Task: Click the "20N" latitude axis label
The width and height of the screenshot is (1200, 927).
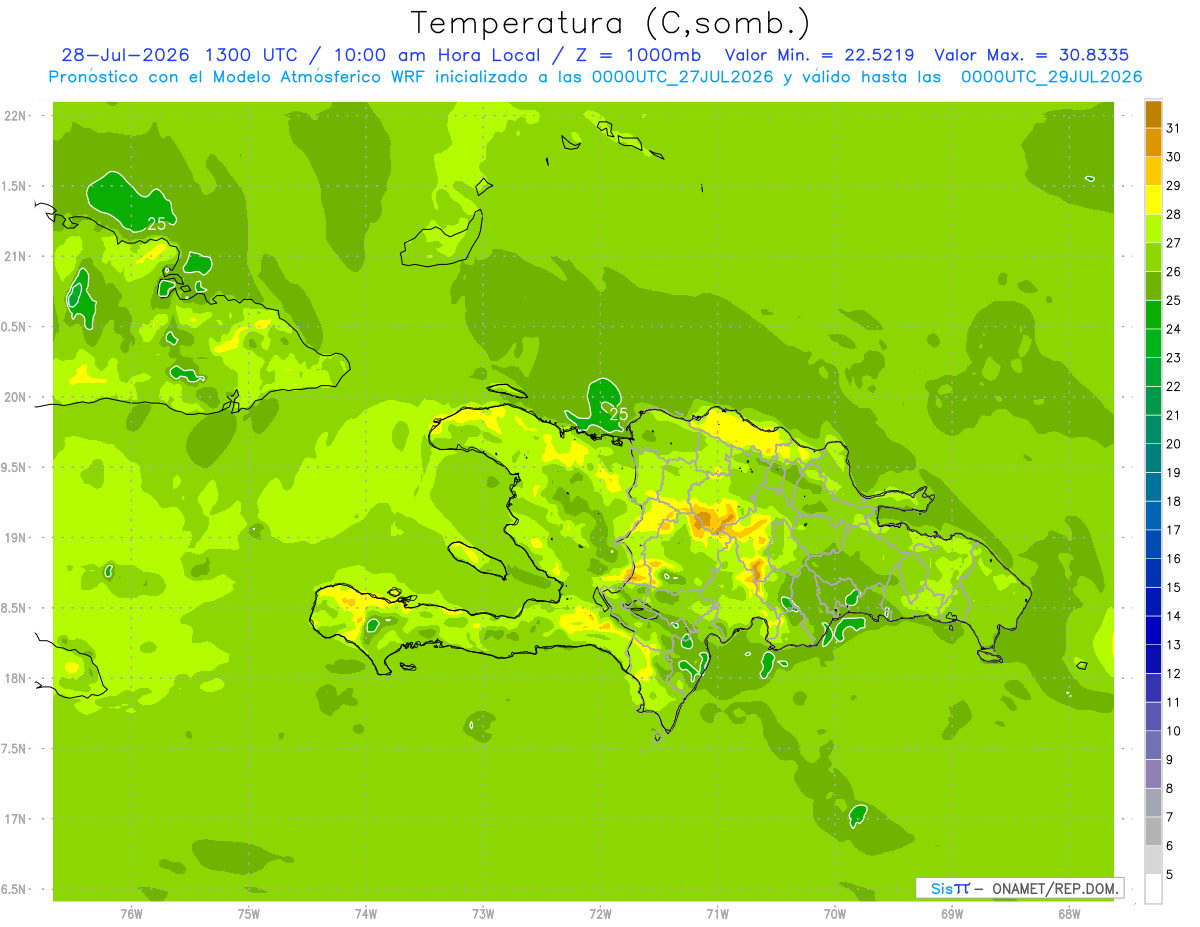Action: point(15,397)
